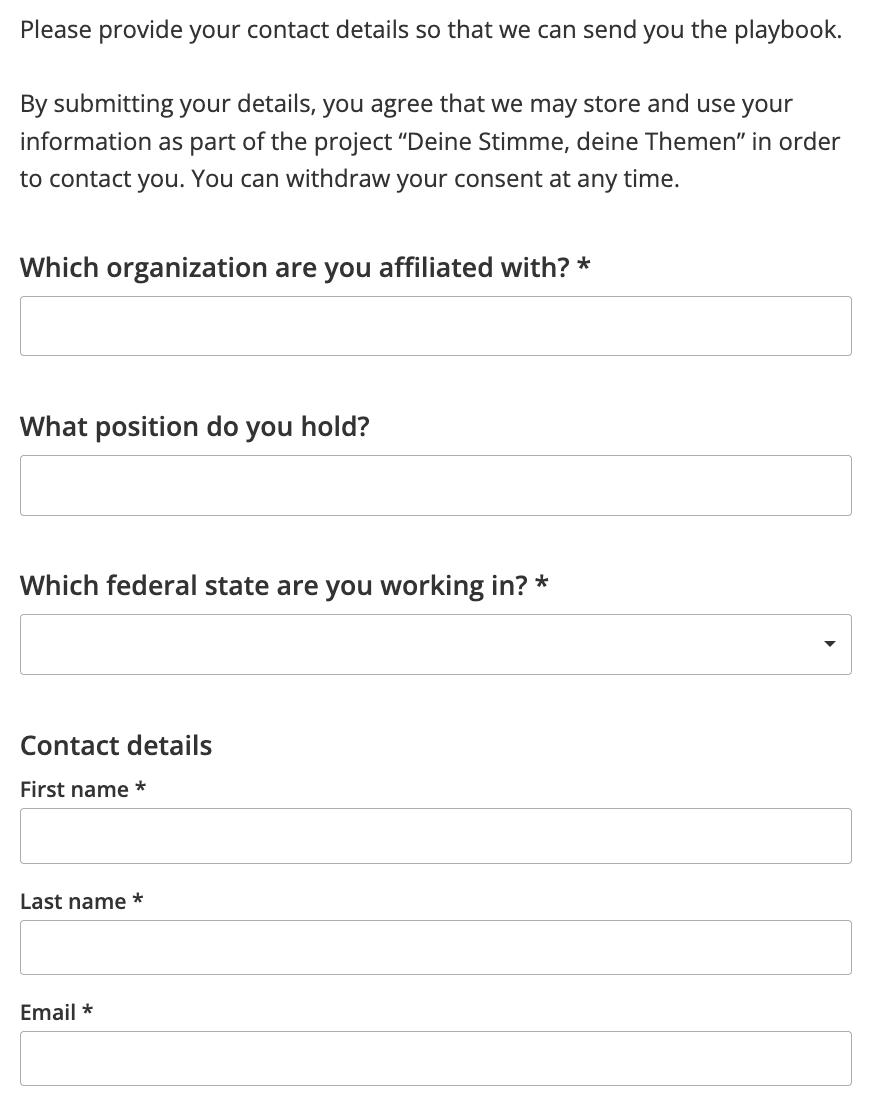The width and height of the screenshot is (870, 1106).
Task: Click the 'What position do you hold?' label
Action: 195,427
